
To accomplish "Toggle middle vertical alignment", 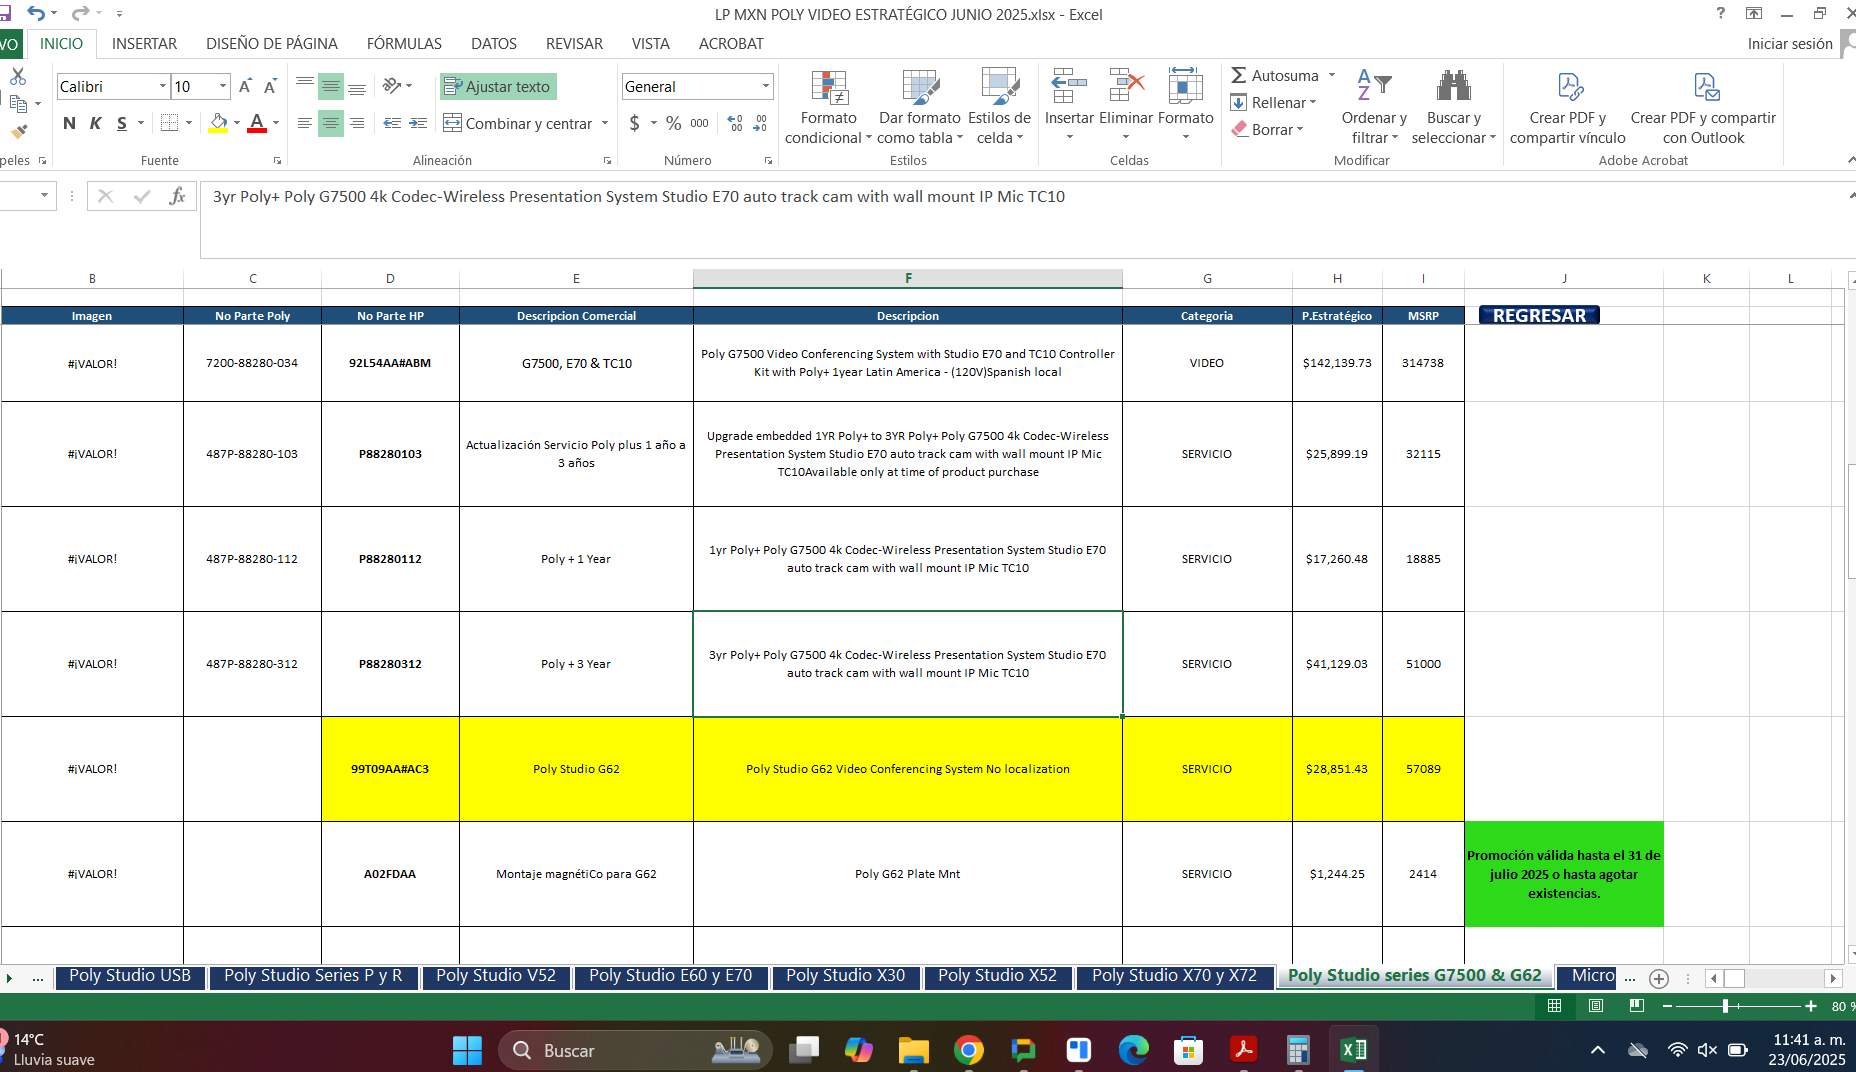I will [330, 87].
